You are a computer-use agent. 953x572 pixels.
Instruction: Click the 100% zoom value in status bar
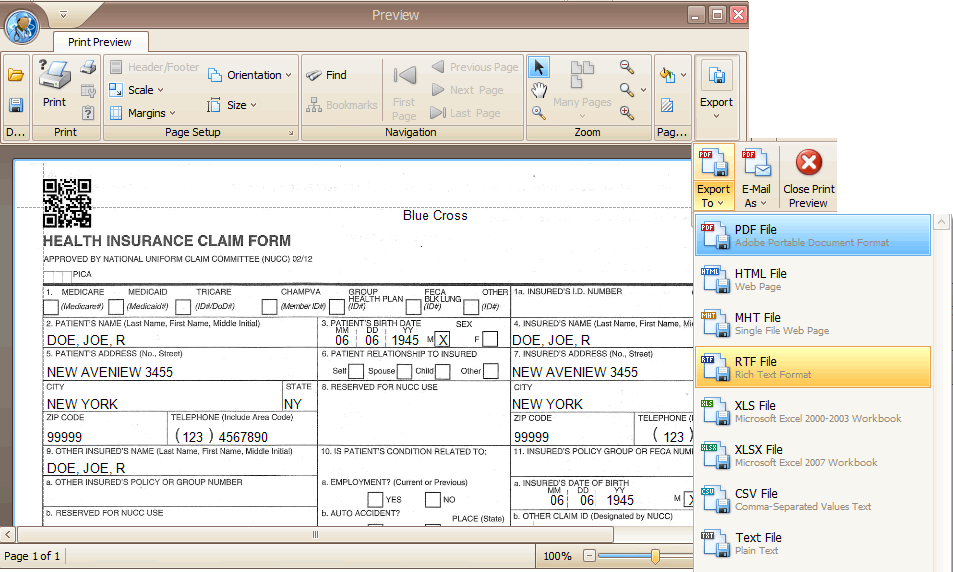coord(557,556)
